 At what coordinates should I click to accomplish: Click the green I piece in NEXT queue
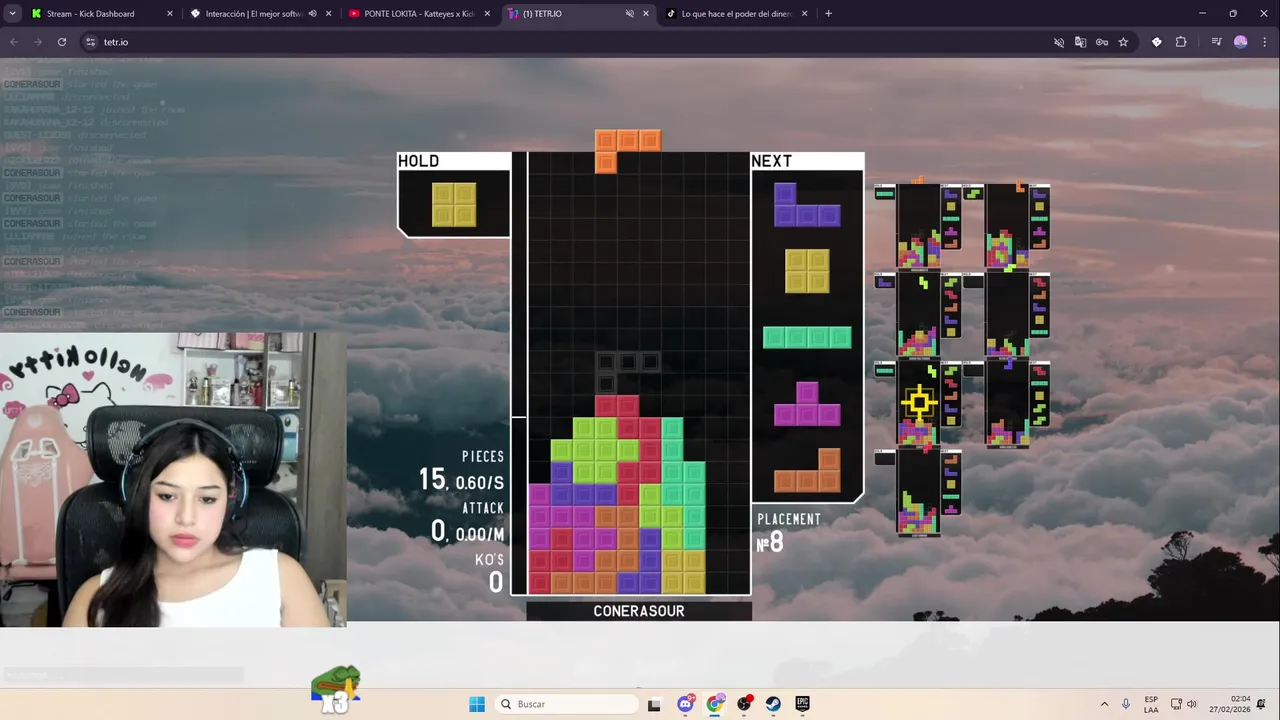(807, 337)
